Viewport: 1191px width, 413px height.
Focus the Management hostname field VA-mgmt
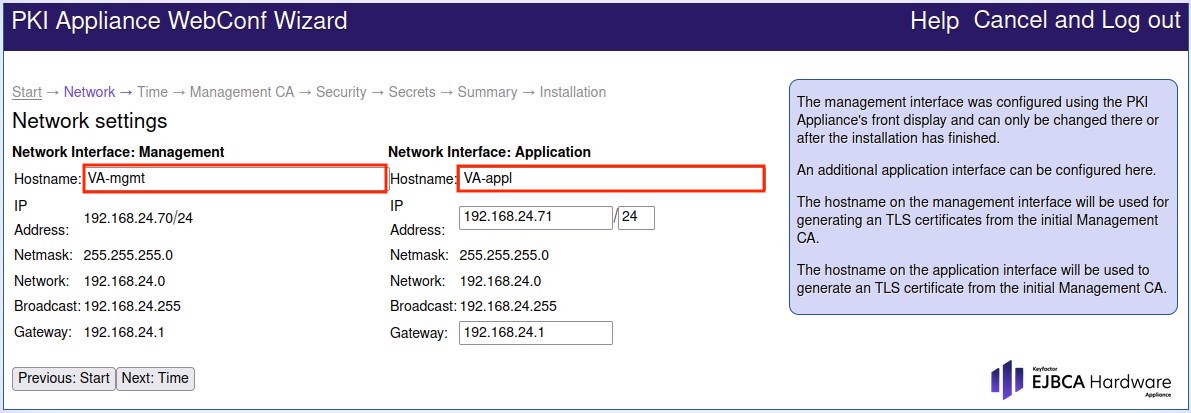click(235, 179)
